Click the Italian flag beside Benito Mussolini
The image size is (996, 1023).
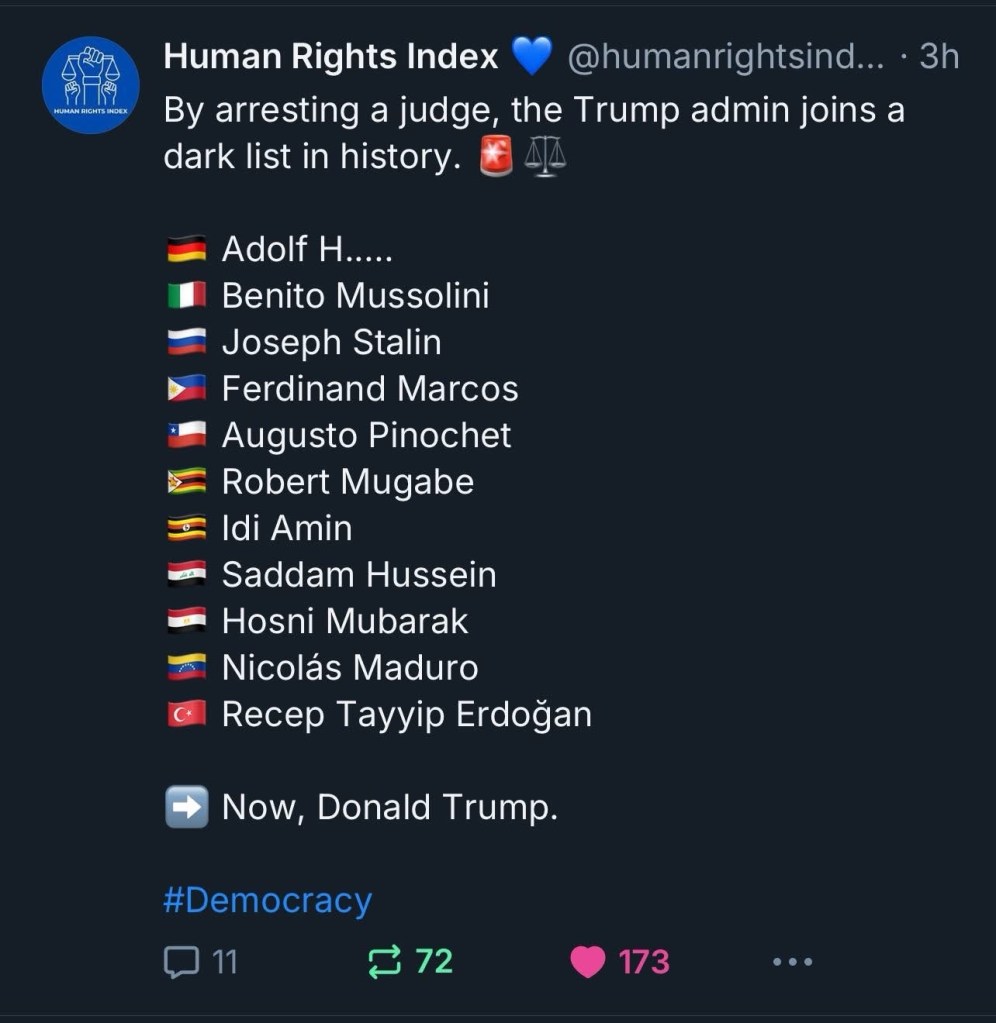(x=187, y=296)
